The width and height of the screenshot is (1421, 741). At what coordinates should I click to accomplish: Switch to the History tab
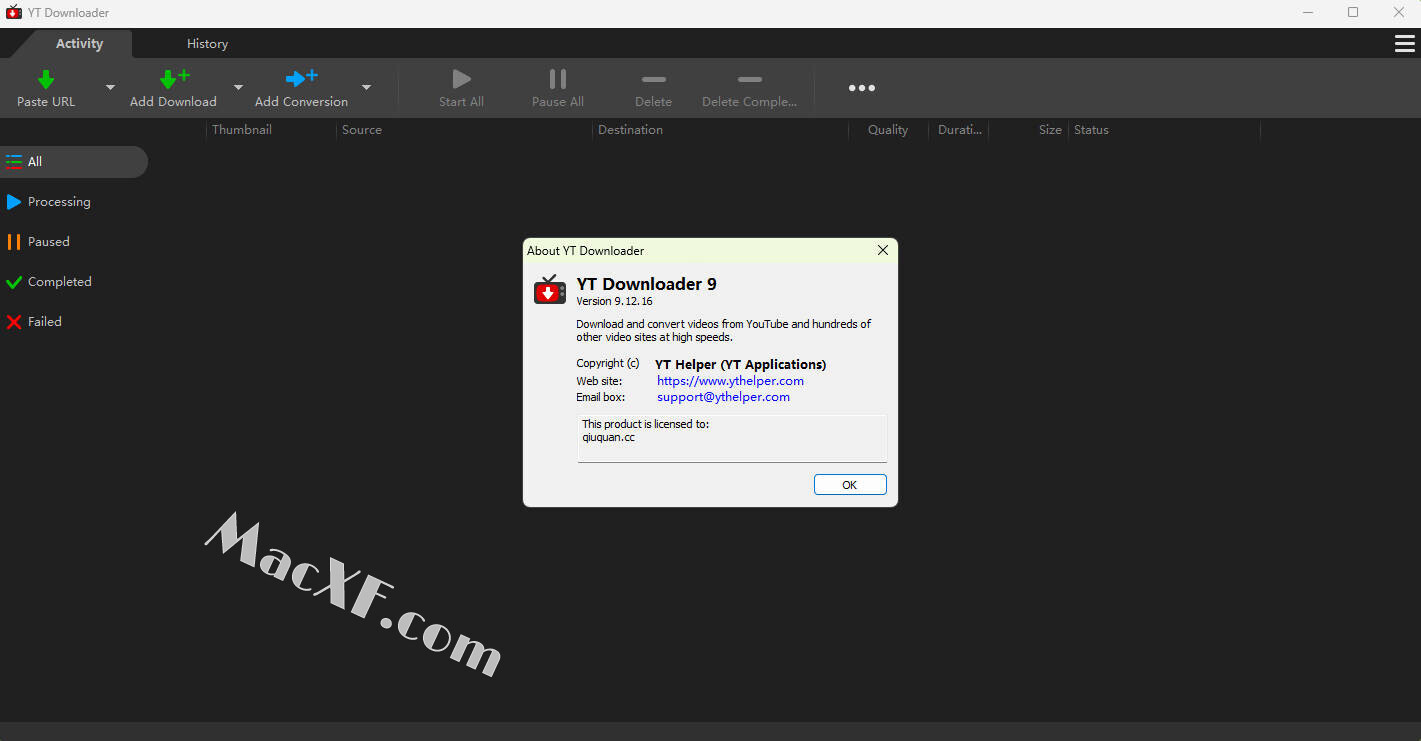tap(207, 43)
